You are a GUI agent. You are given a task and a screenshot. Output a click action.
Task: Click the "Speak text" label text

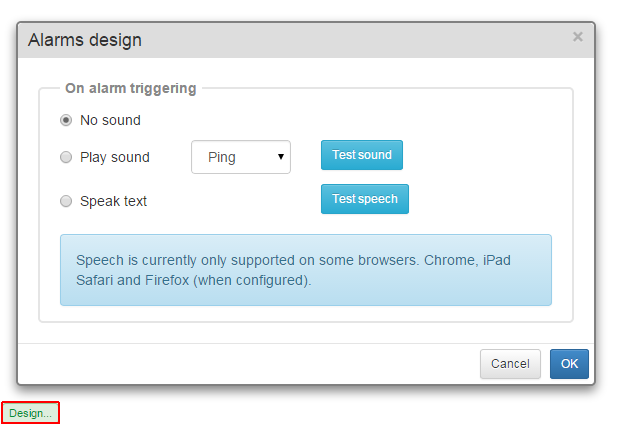pos(113,201)
